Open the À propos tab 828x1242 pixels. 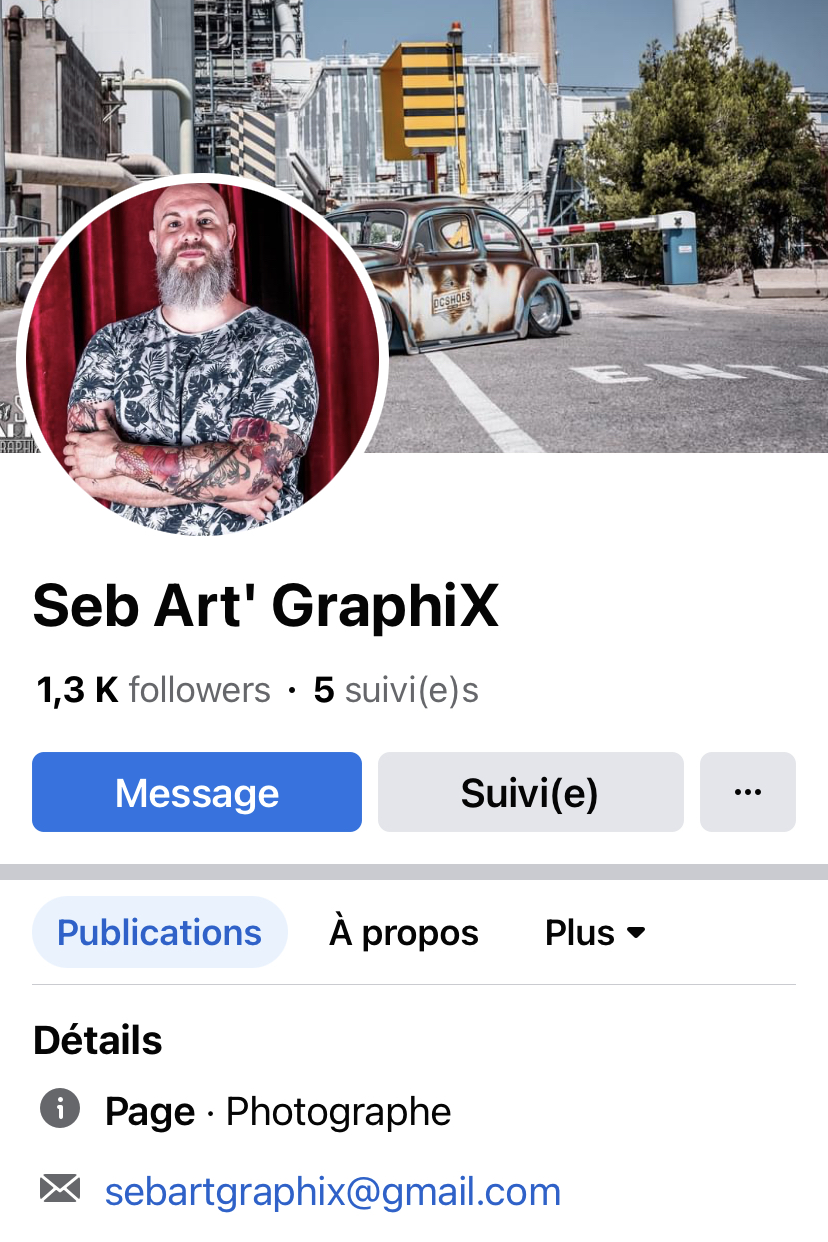tap(404, 933)
